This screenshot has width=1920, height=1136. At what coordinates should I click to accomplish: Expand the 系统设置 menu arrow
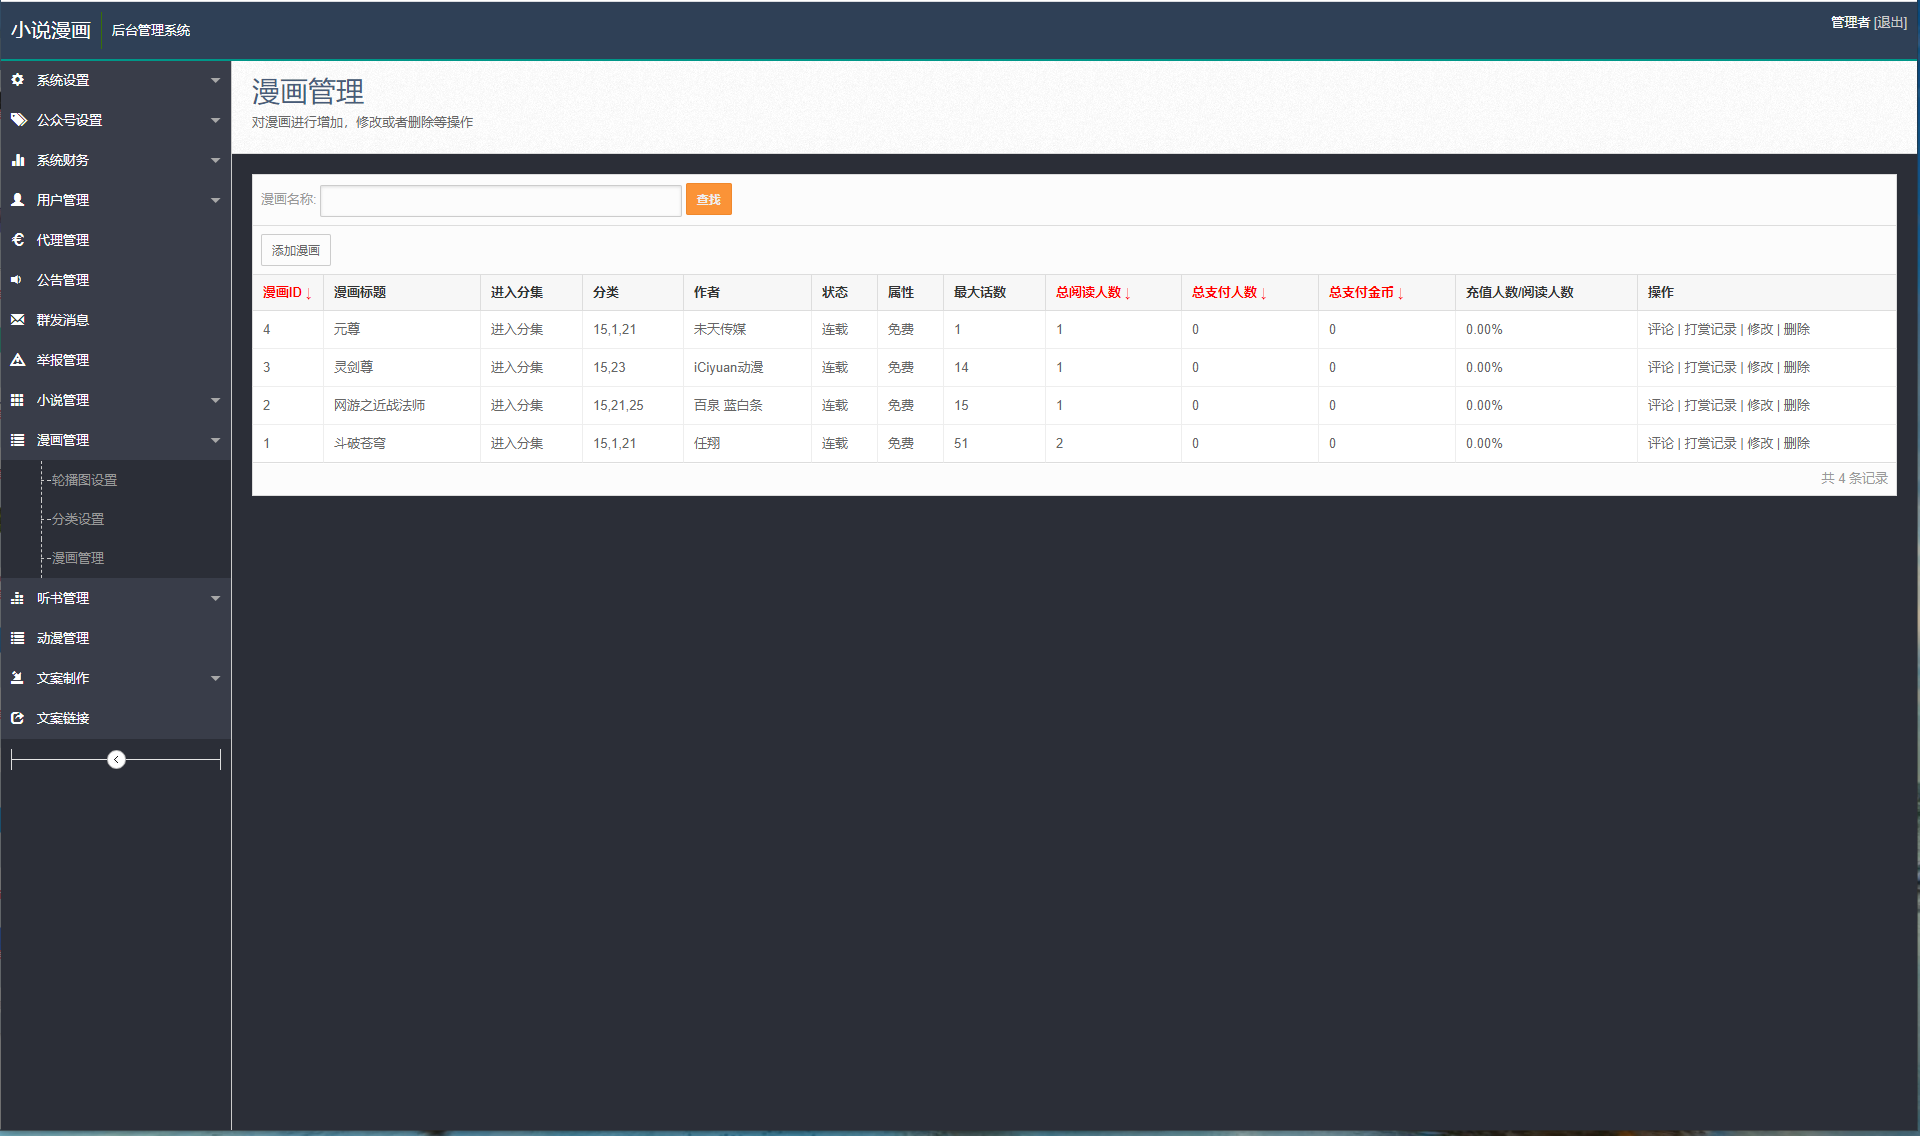click(x=215, y=80)
